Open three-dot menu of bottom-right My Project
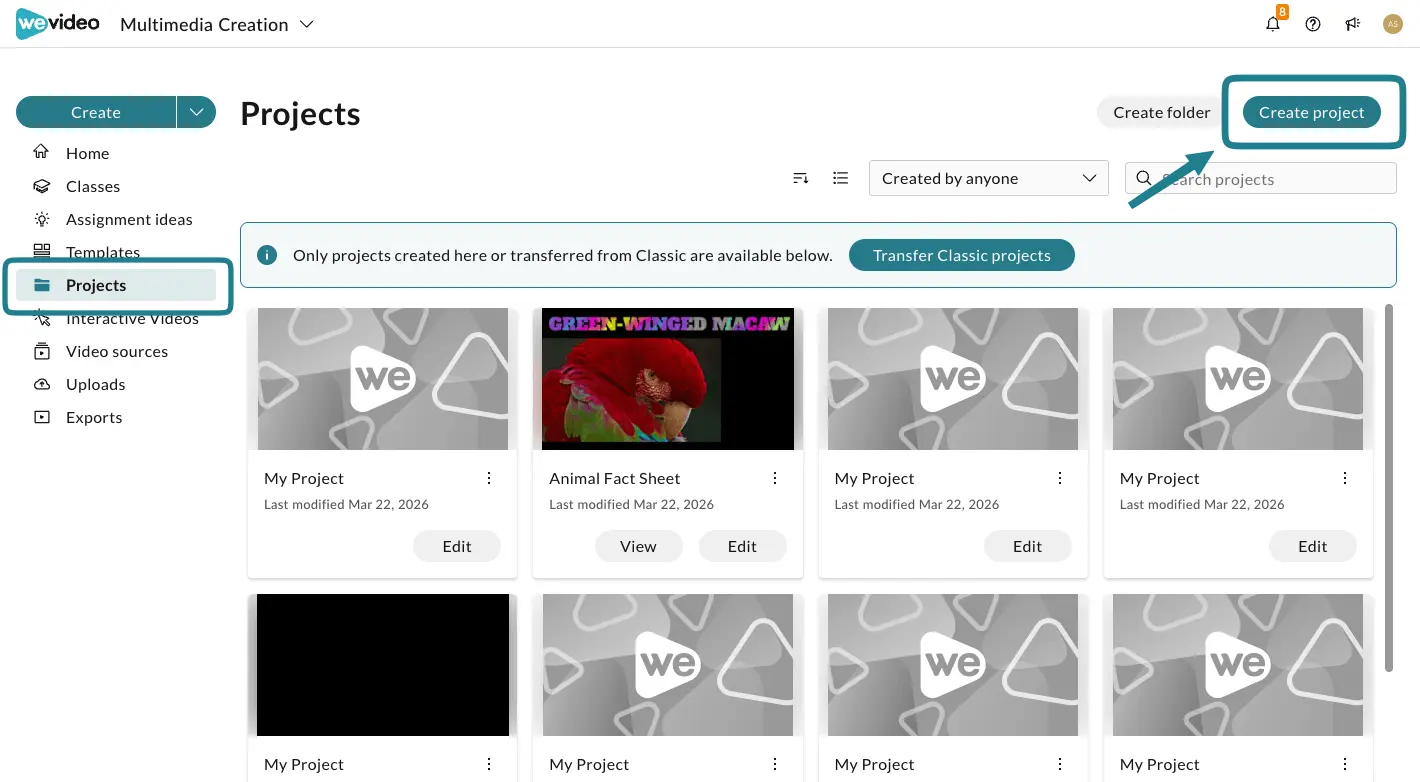 (1345, 764)
